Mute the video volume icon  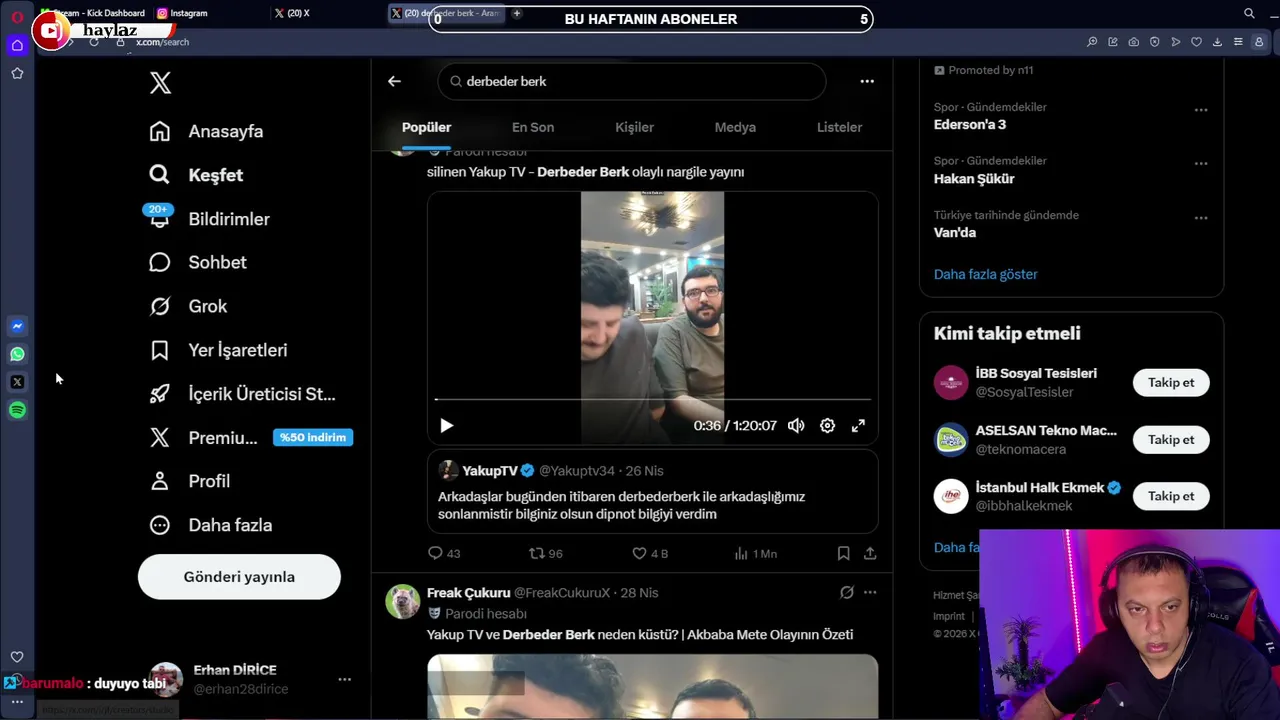(x=796, y=425)
